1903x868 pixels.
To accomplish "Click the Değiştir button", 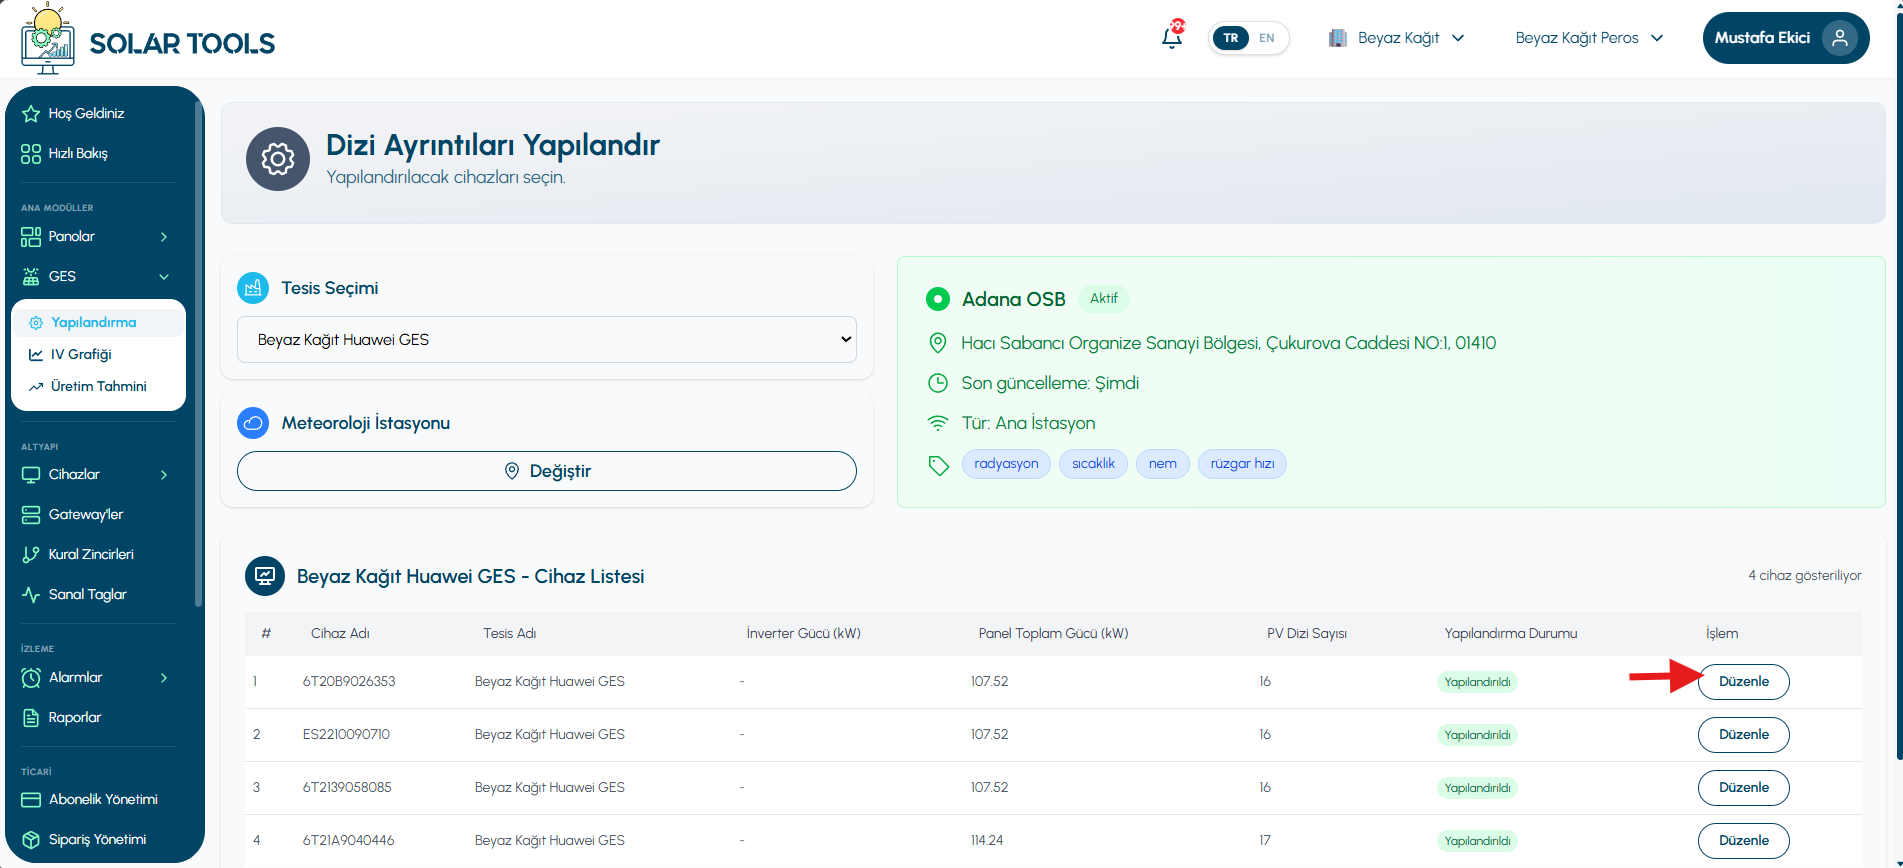I will [547, 471].
